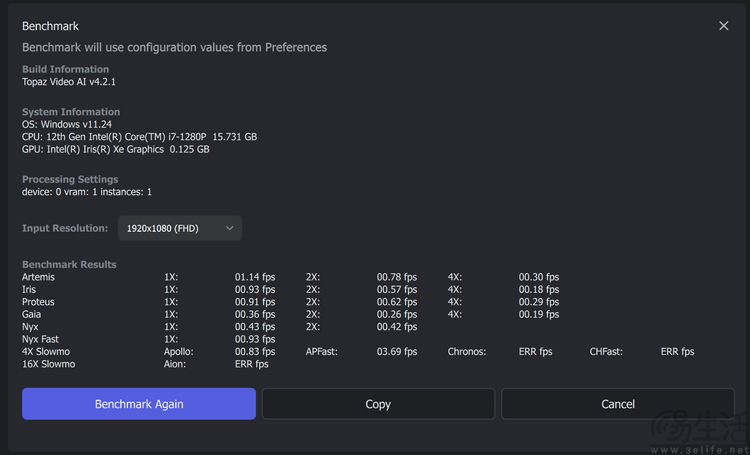750x455 pixels.
Task: Click the GPU Intel Iris Xe line
Action: coord(115,149)
